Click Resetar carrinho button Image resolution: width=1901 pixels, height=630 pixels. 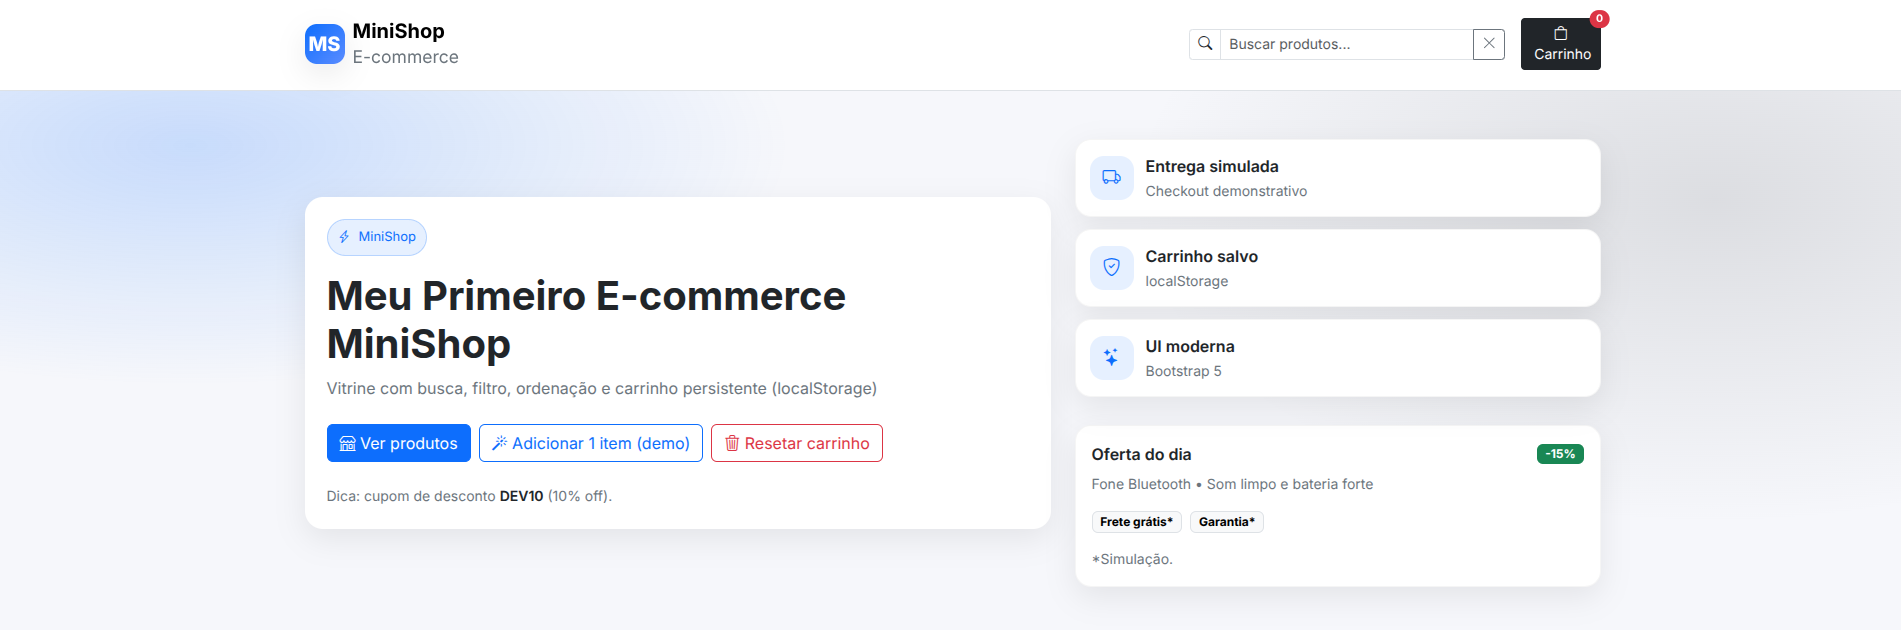click(797, 443)
